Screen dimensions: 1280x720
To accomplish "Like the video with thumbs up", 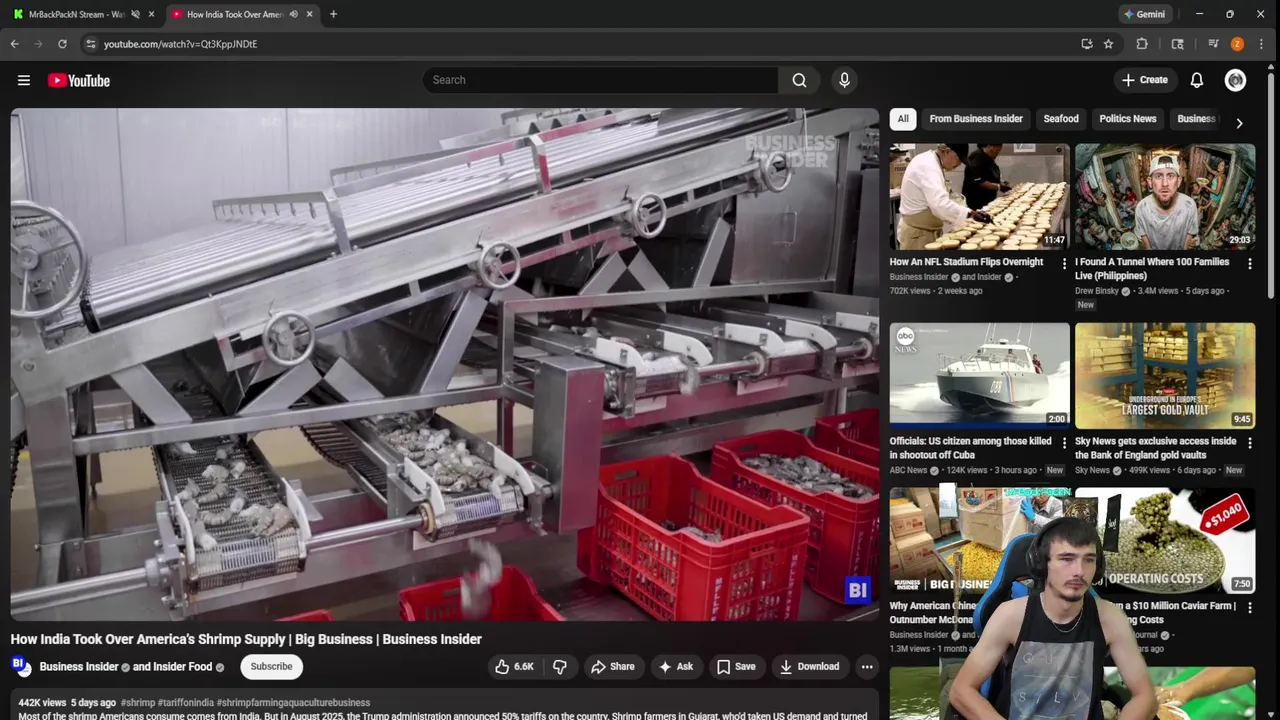I will [514, 666].
